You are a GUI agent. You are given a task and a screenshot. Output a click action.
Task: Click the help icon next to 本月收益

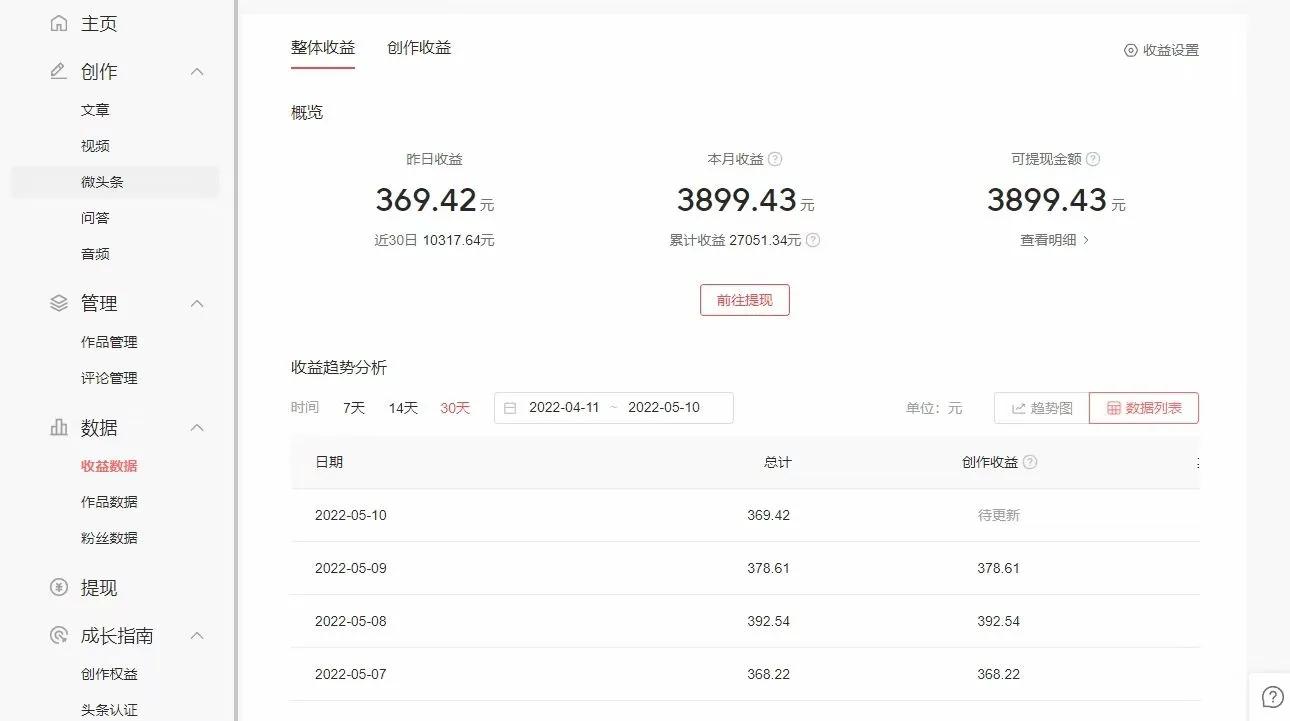click(775, 159)
